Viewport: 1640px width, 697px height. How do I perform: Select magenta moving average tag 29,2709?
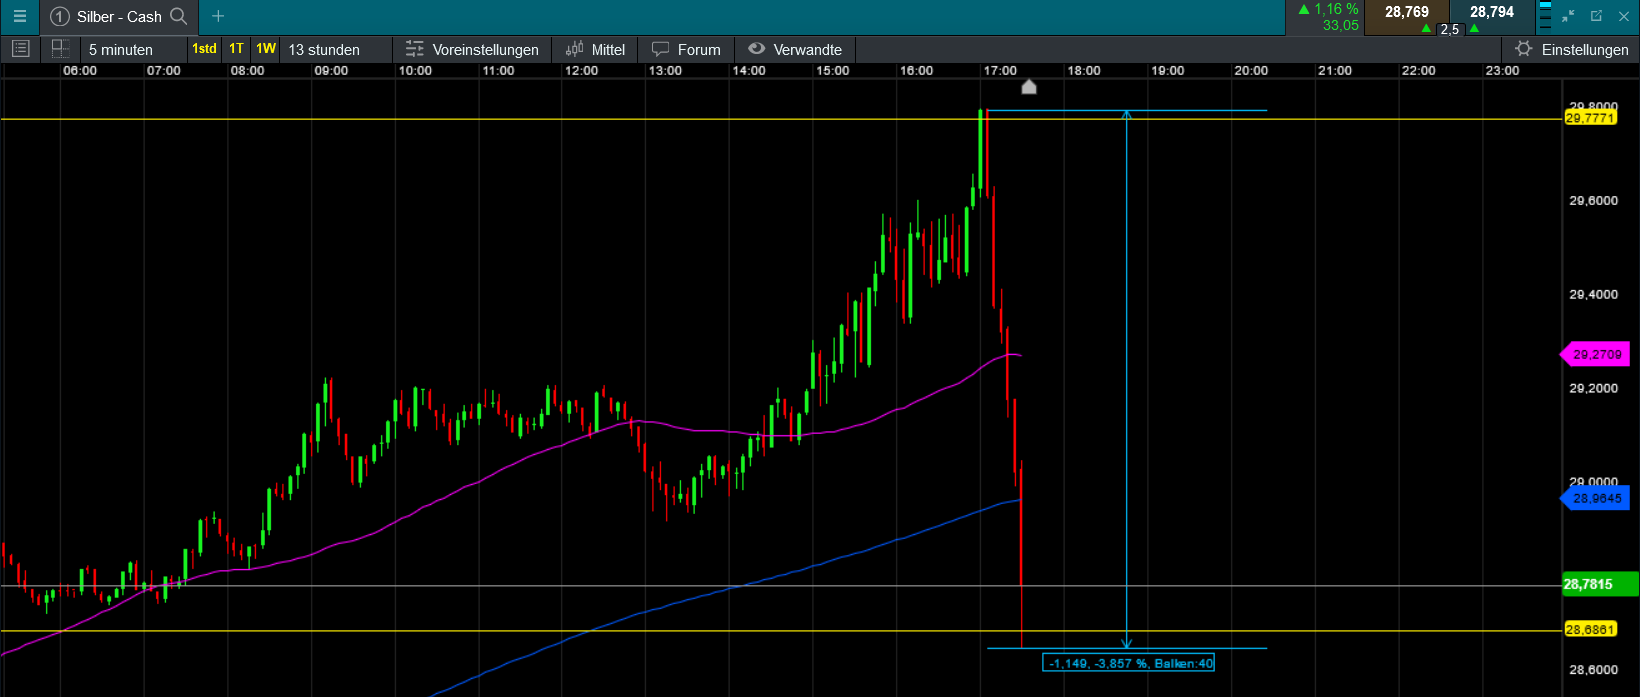point(1594,354)
